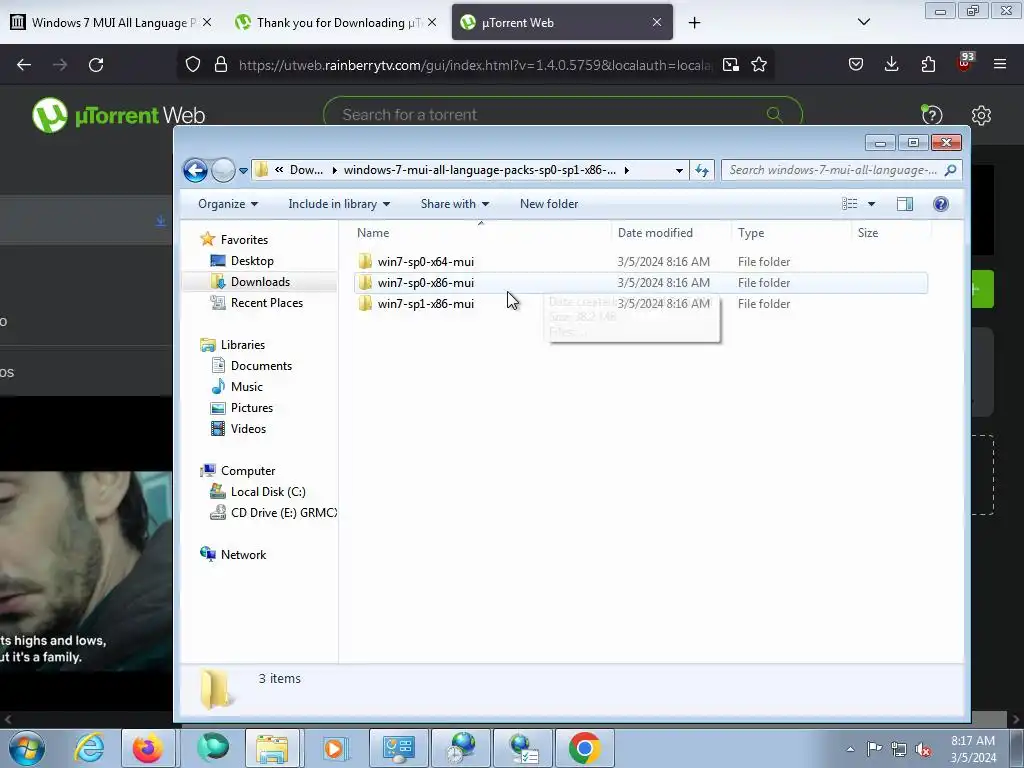Select Libraries in the navigation pane
This screenshot has height=768, width=1024.
[x=233, y=345]
